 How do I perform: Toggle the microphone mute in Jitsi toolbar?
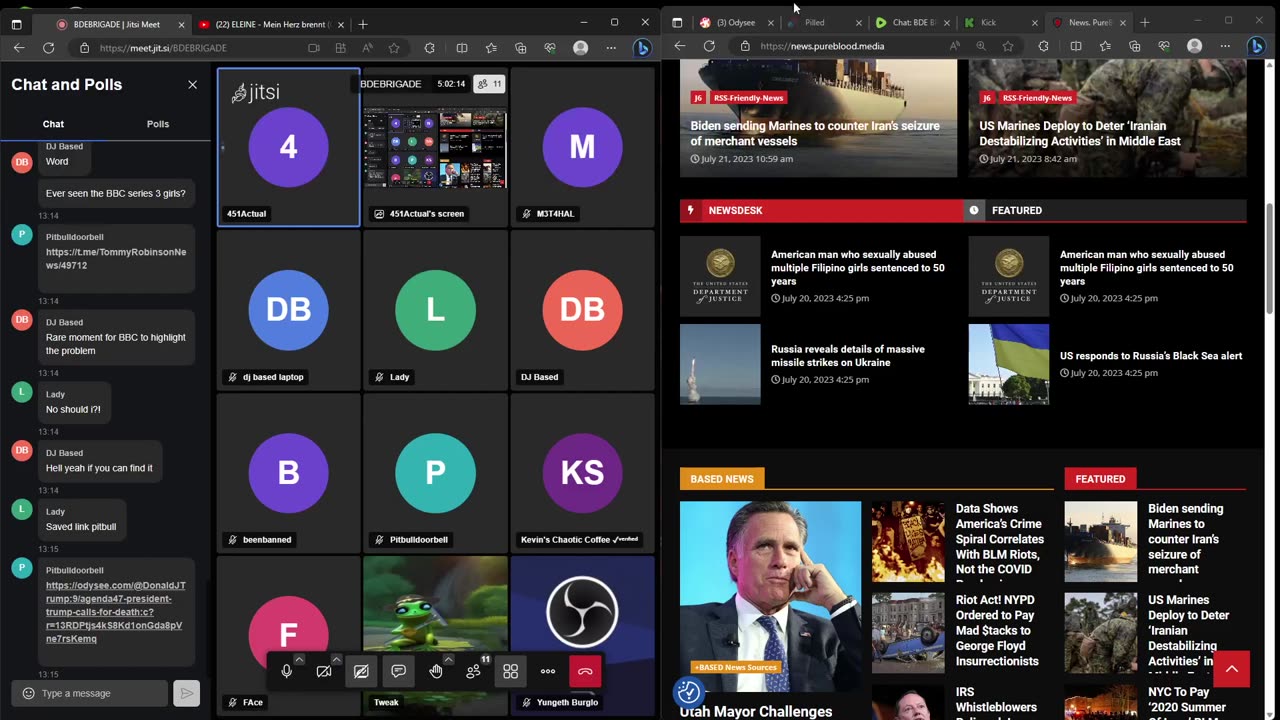point(286,672)
